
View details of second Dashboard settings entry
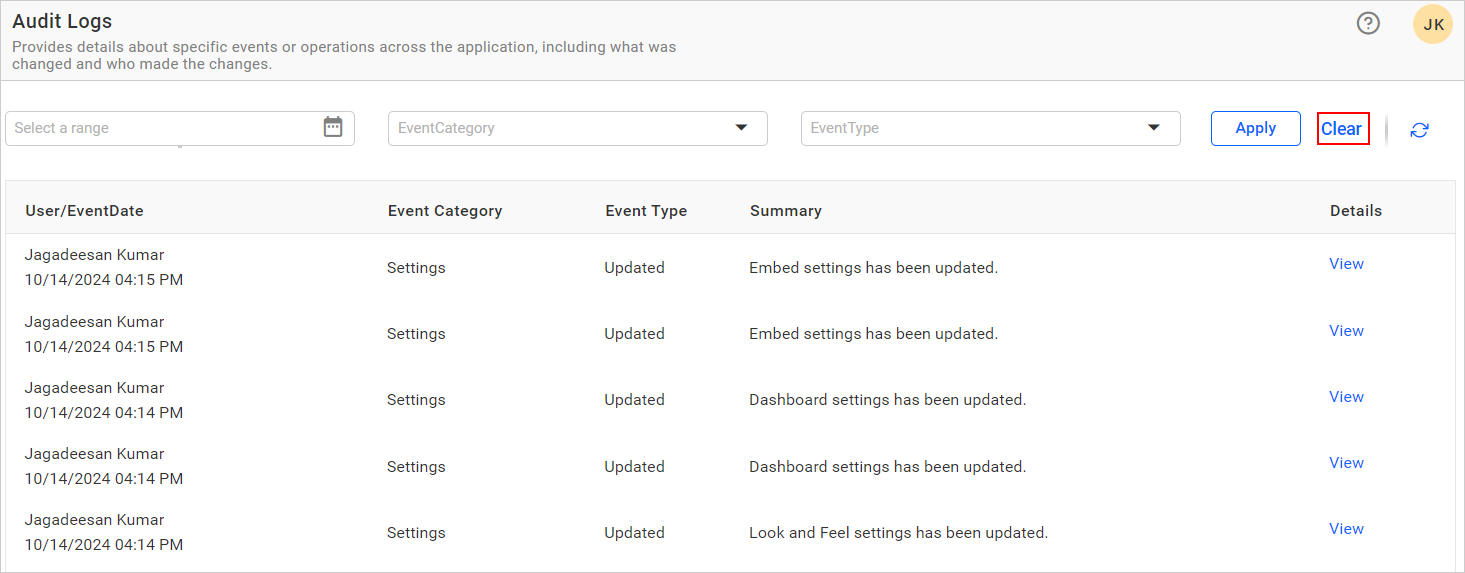coord(1346,463)
